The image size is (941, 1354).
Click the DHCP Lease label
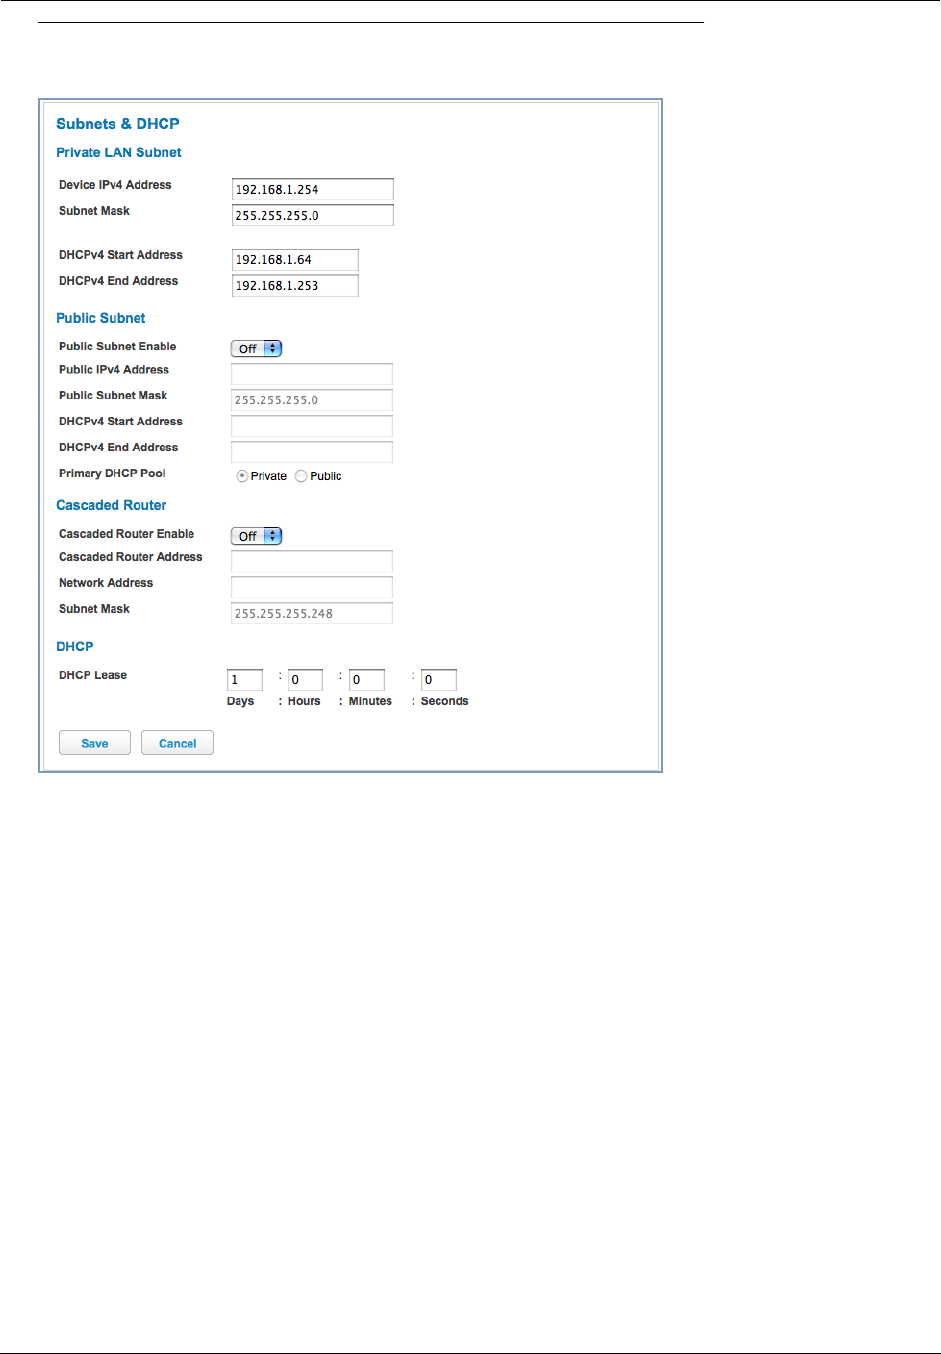coord(93,675)
